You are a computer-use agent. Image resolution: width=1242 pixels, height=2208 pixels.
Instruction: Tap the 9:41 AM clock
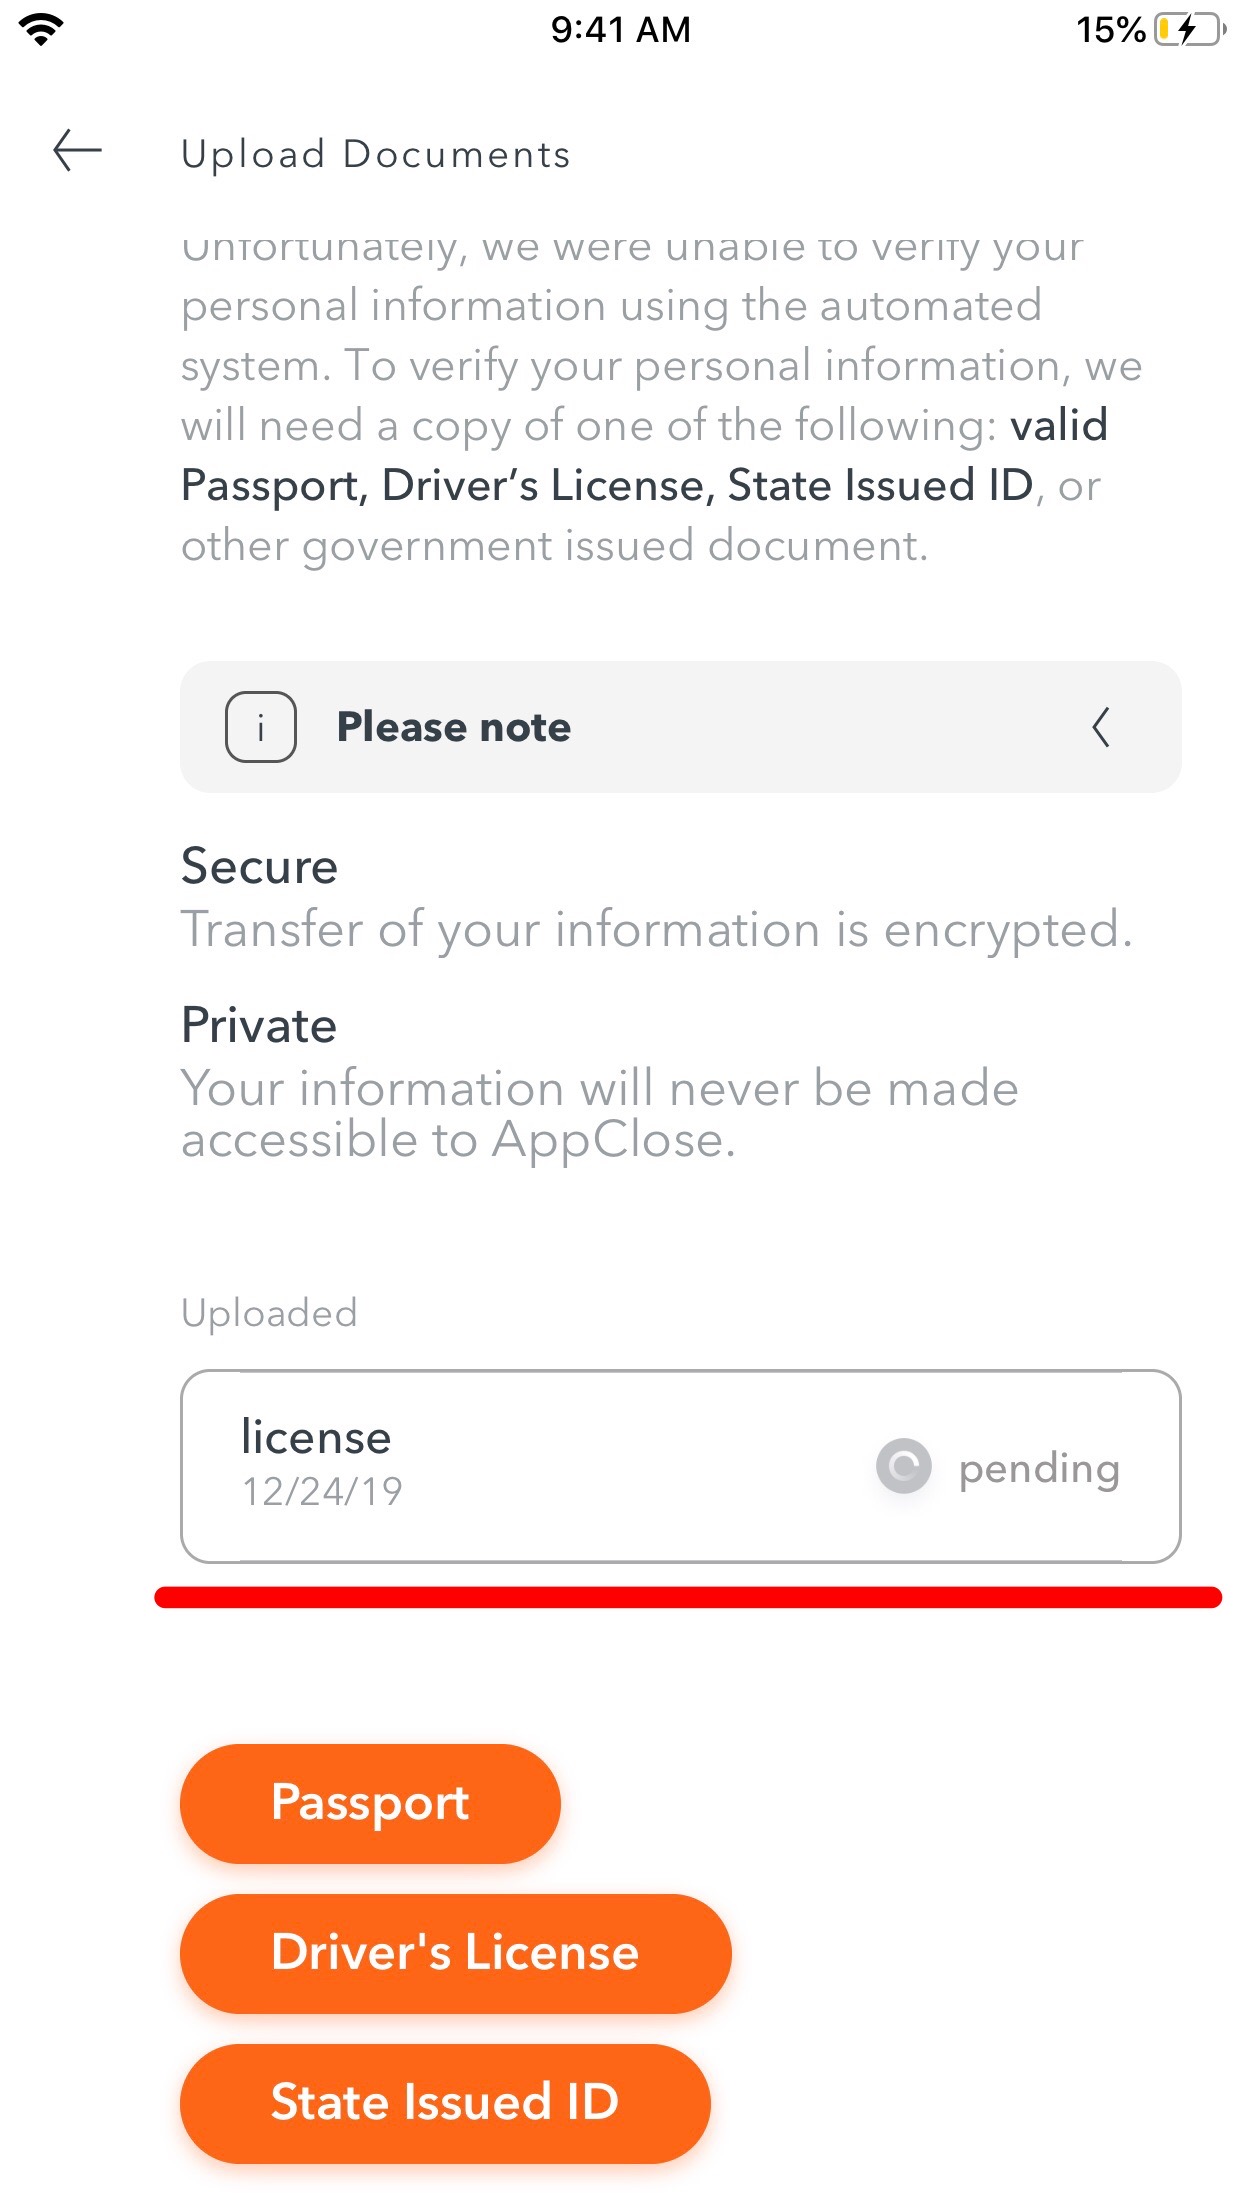(x=621, y=29)
